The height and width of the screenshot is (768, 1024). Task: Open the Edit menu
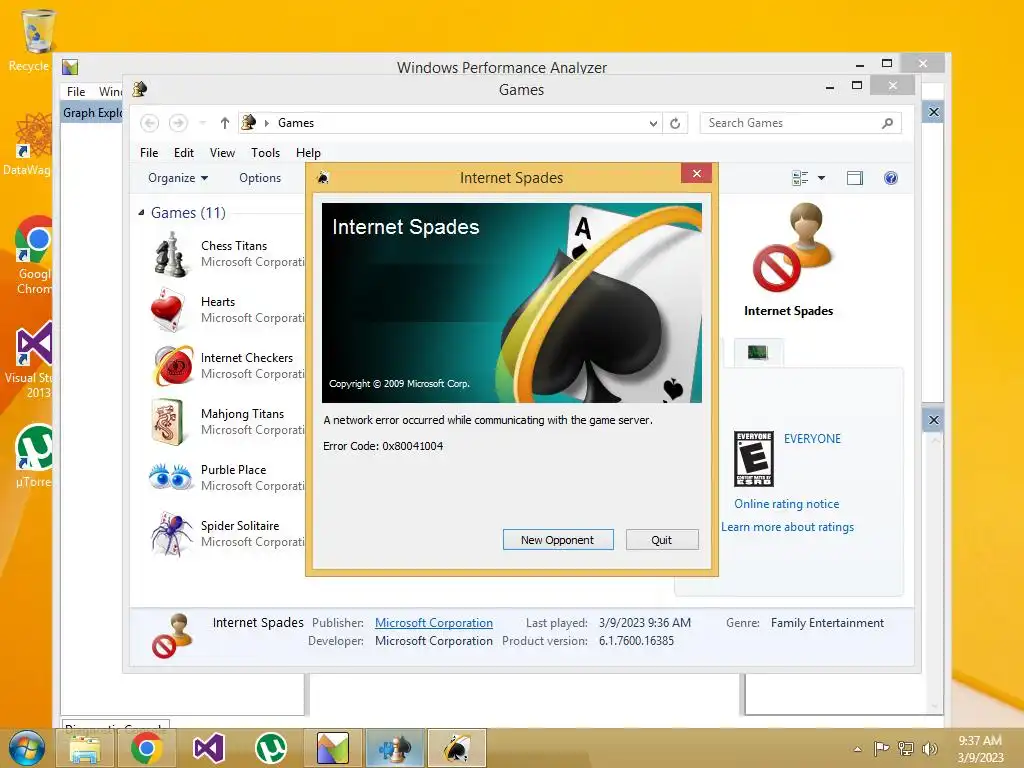tap(184, 153)
